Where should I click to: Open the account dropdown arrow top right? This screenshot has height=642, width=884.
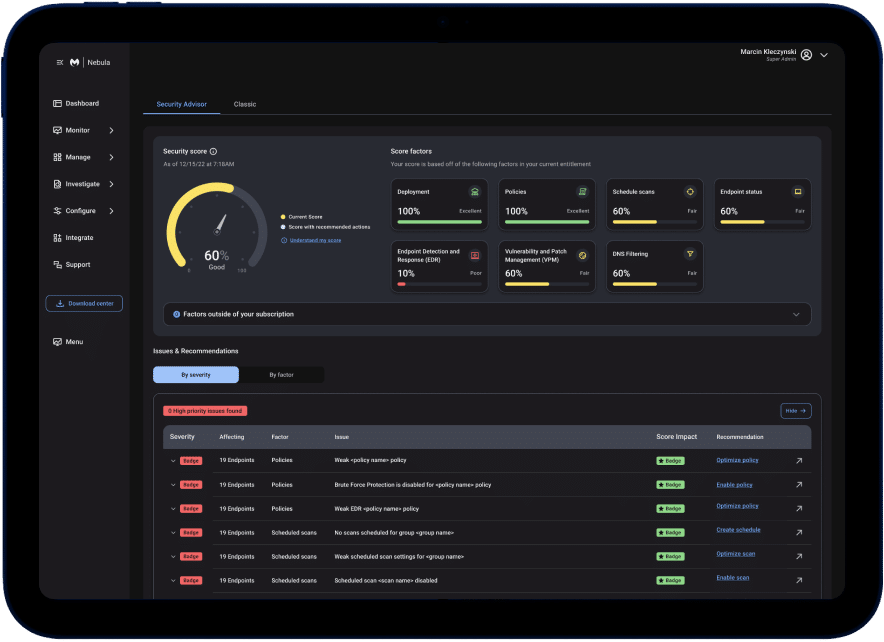823,55
